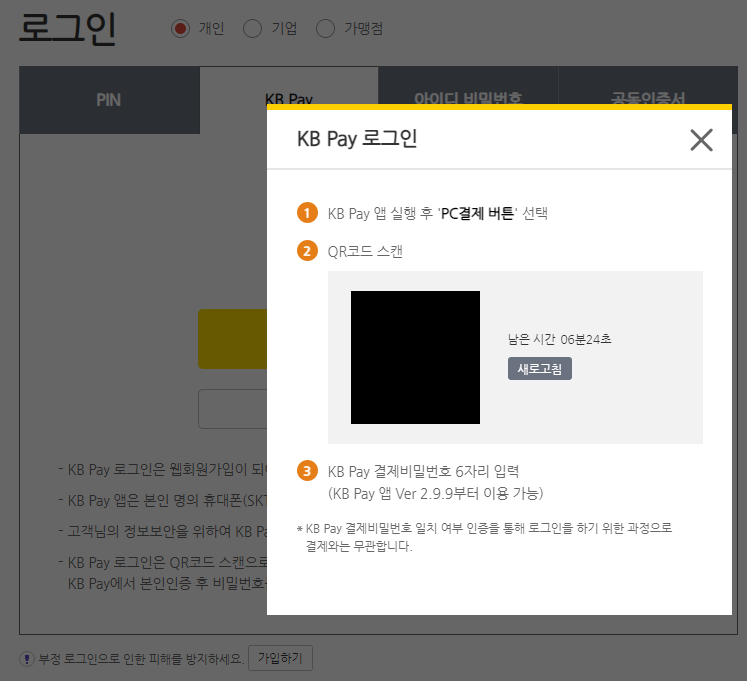Select the 개인 radio button

180,29
